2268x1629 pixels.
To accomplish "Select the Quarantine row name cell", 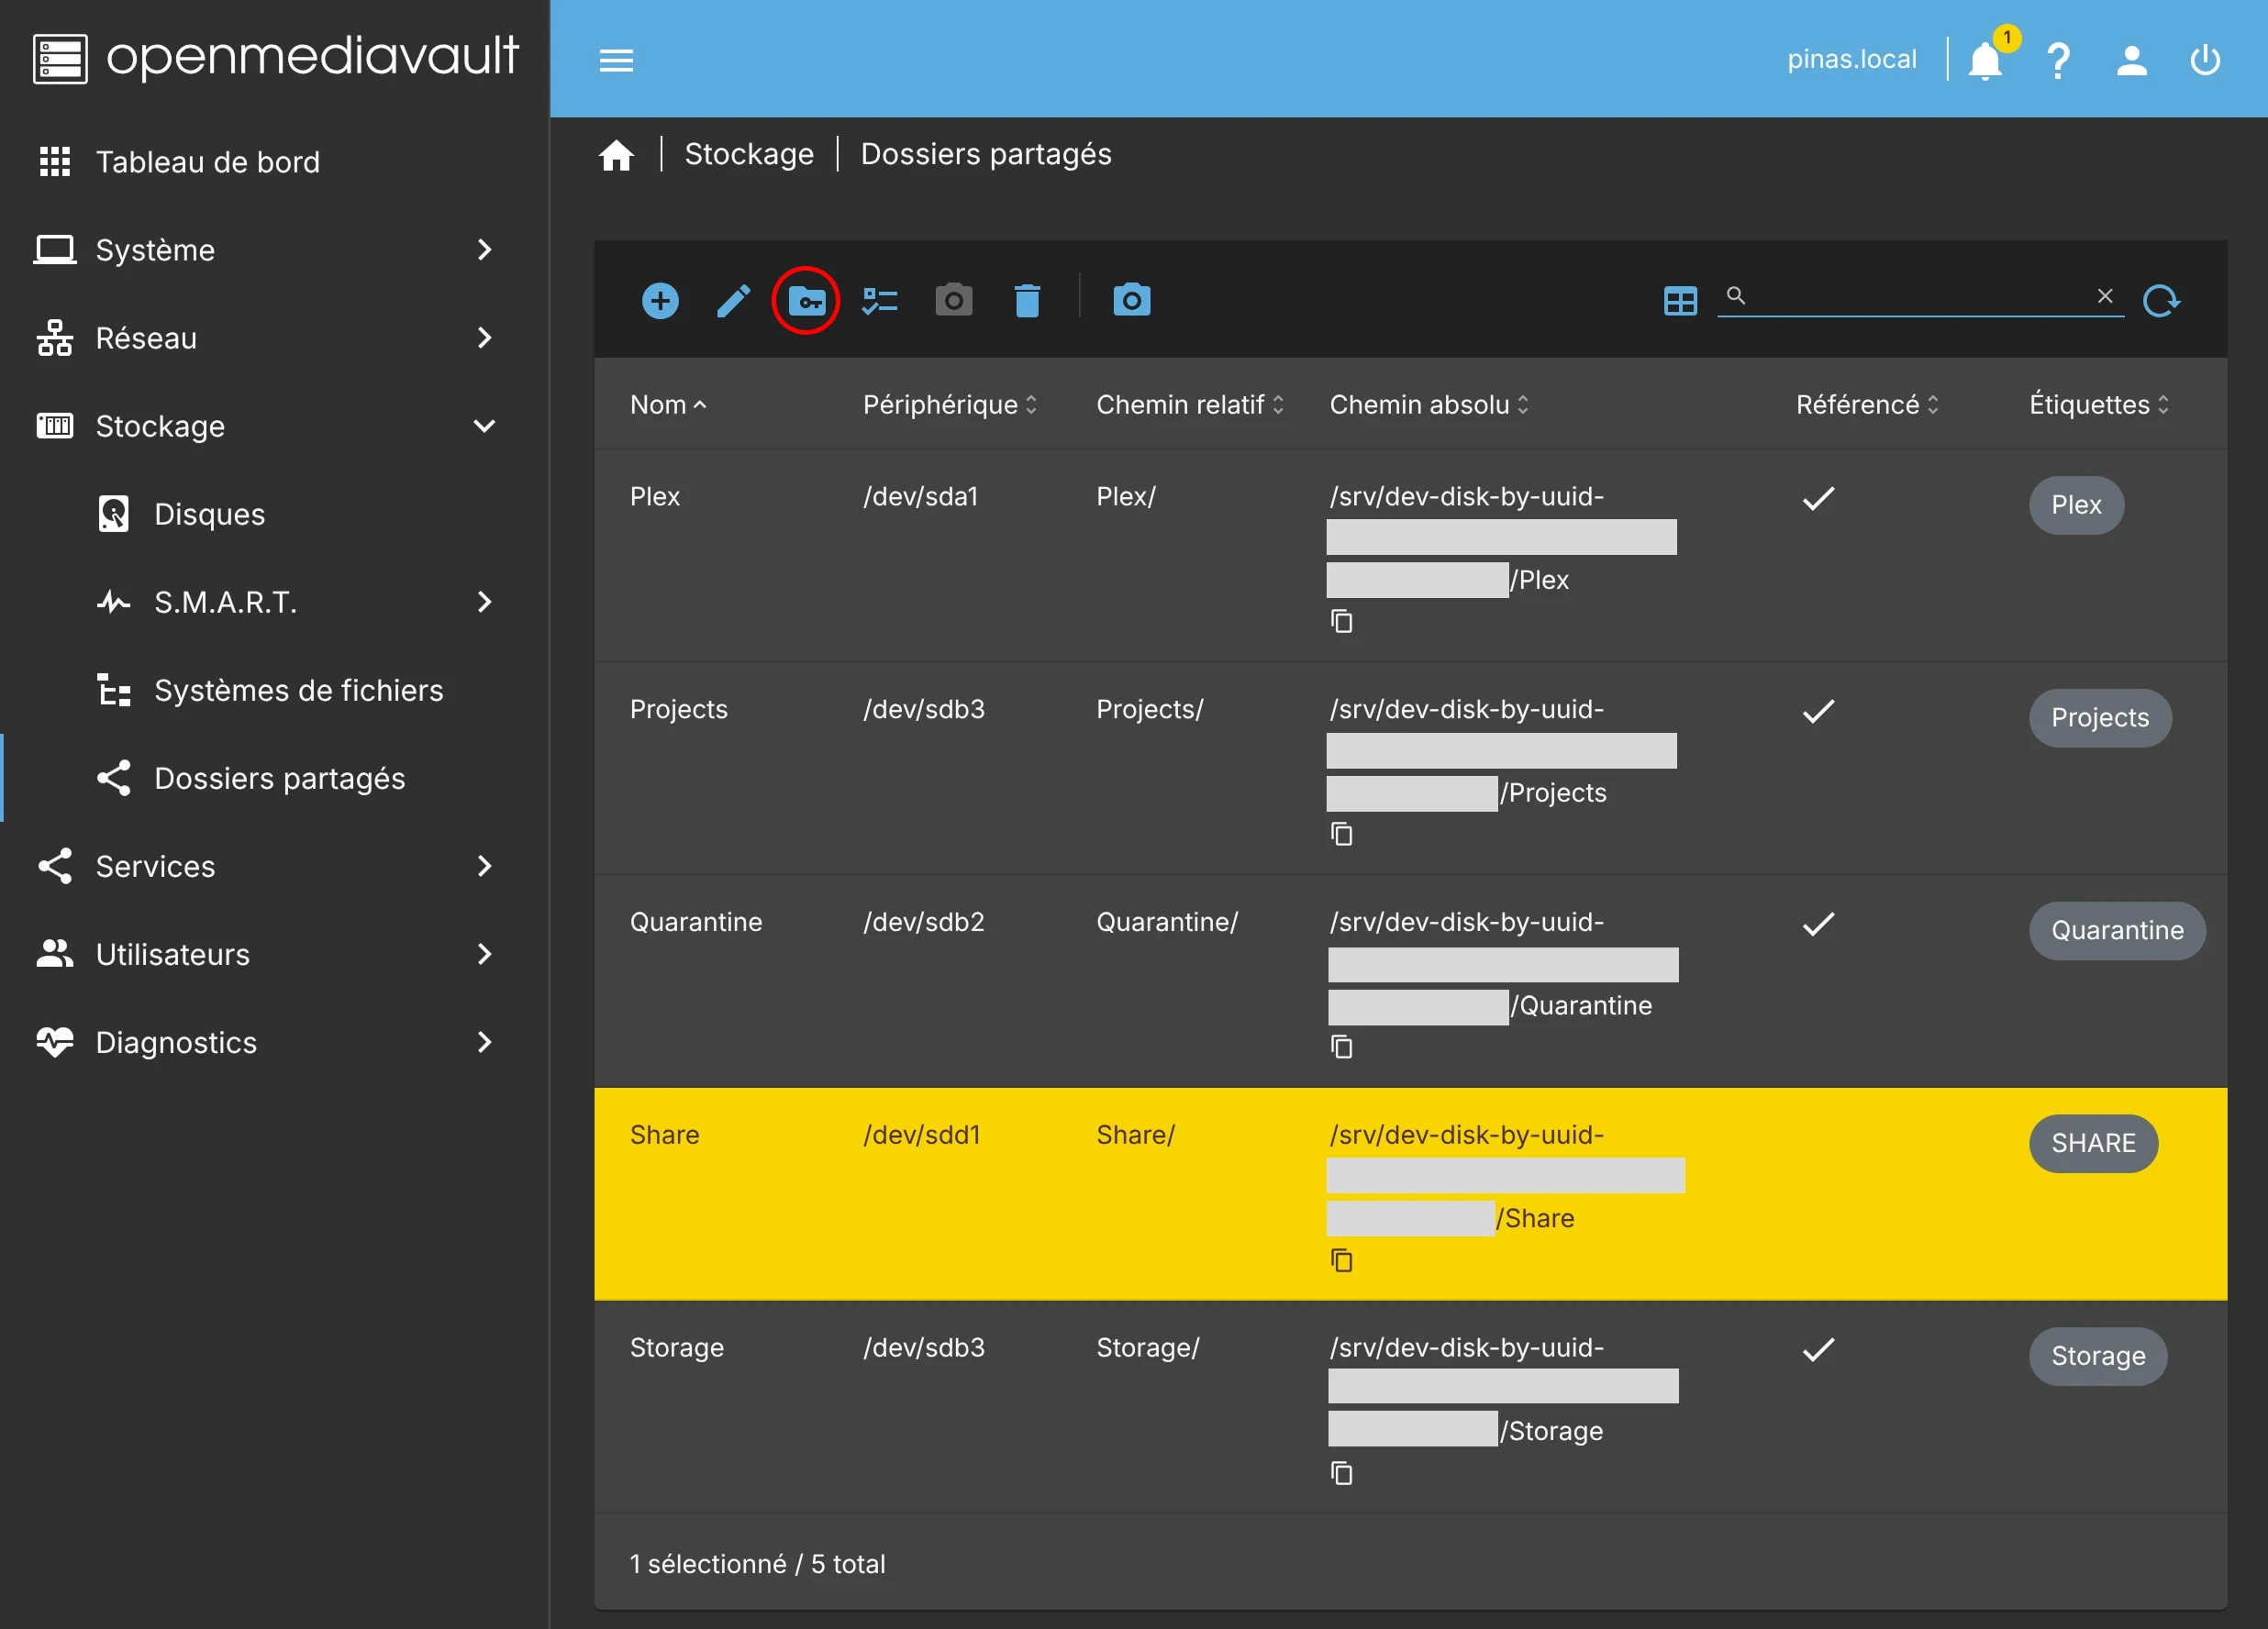I will (x=696, y=922).
